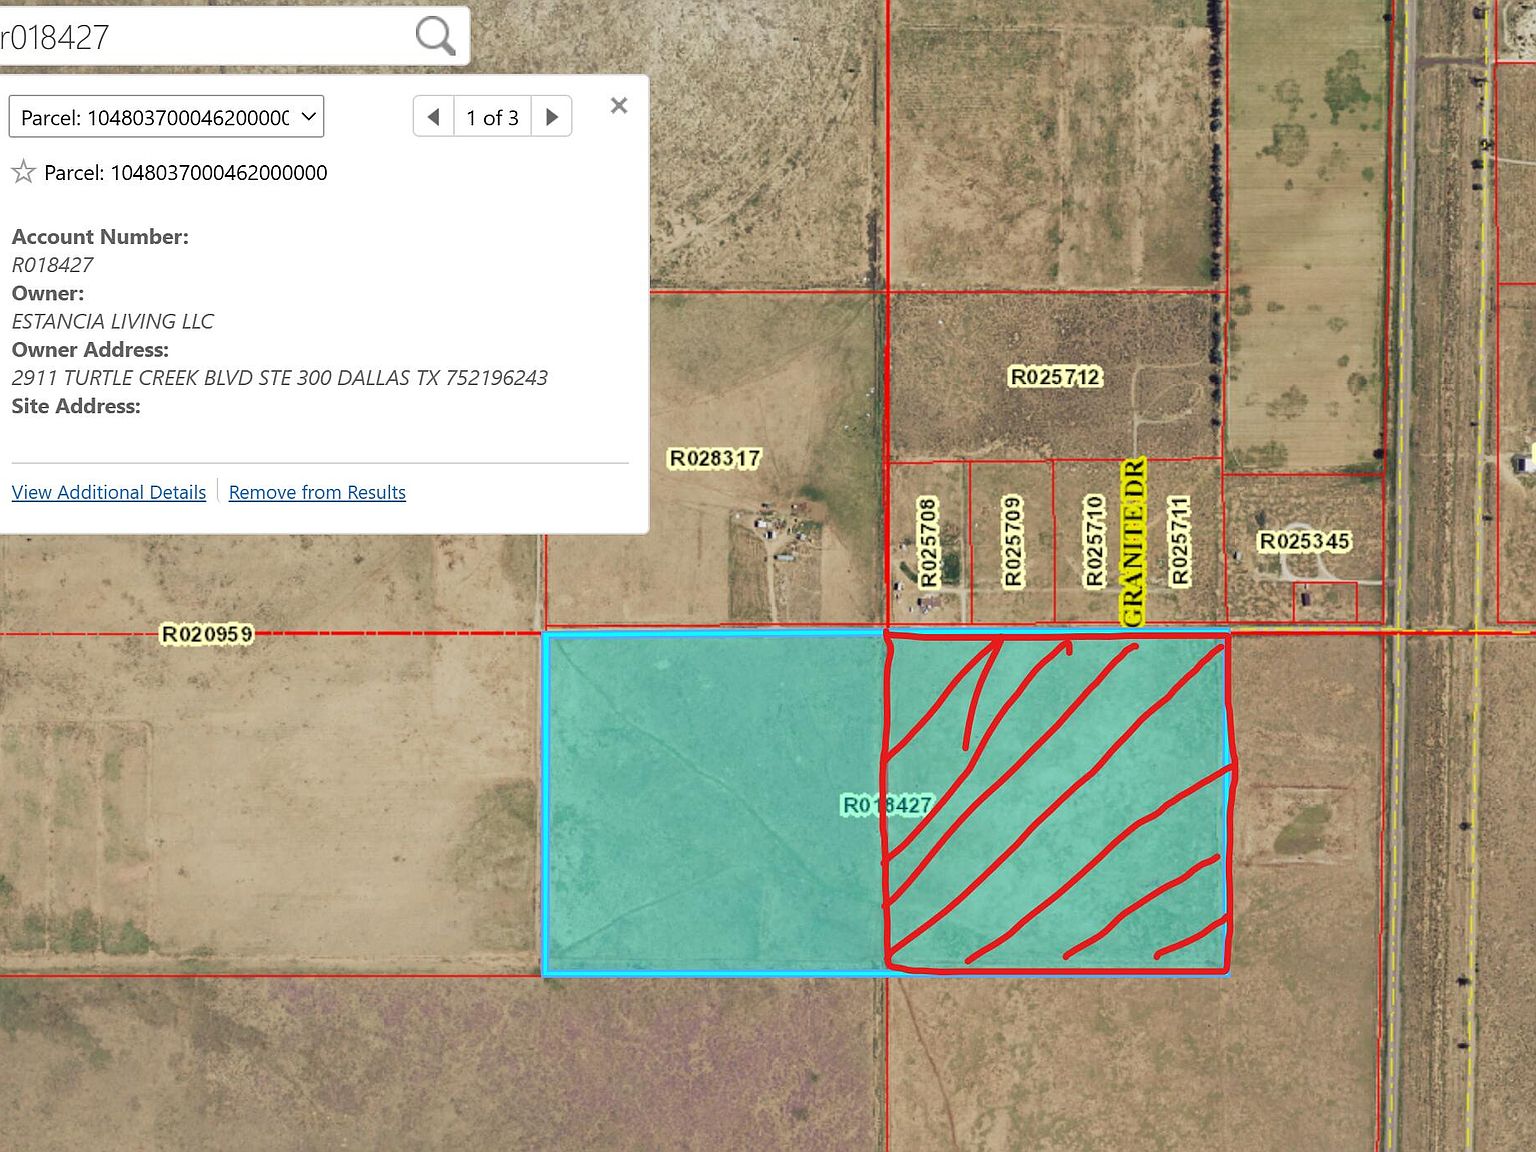Select parcel R025711 on the map
The height and width of the screenshot is (1152, 1536).
coord(1182,540)
